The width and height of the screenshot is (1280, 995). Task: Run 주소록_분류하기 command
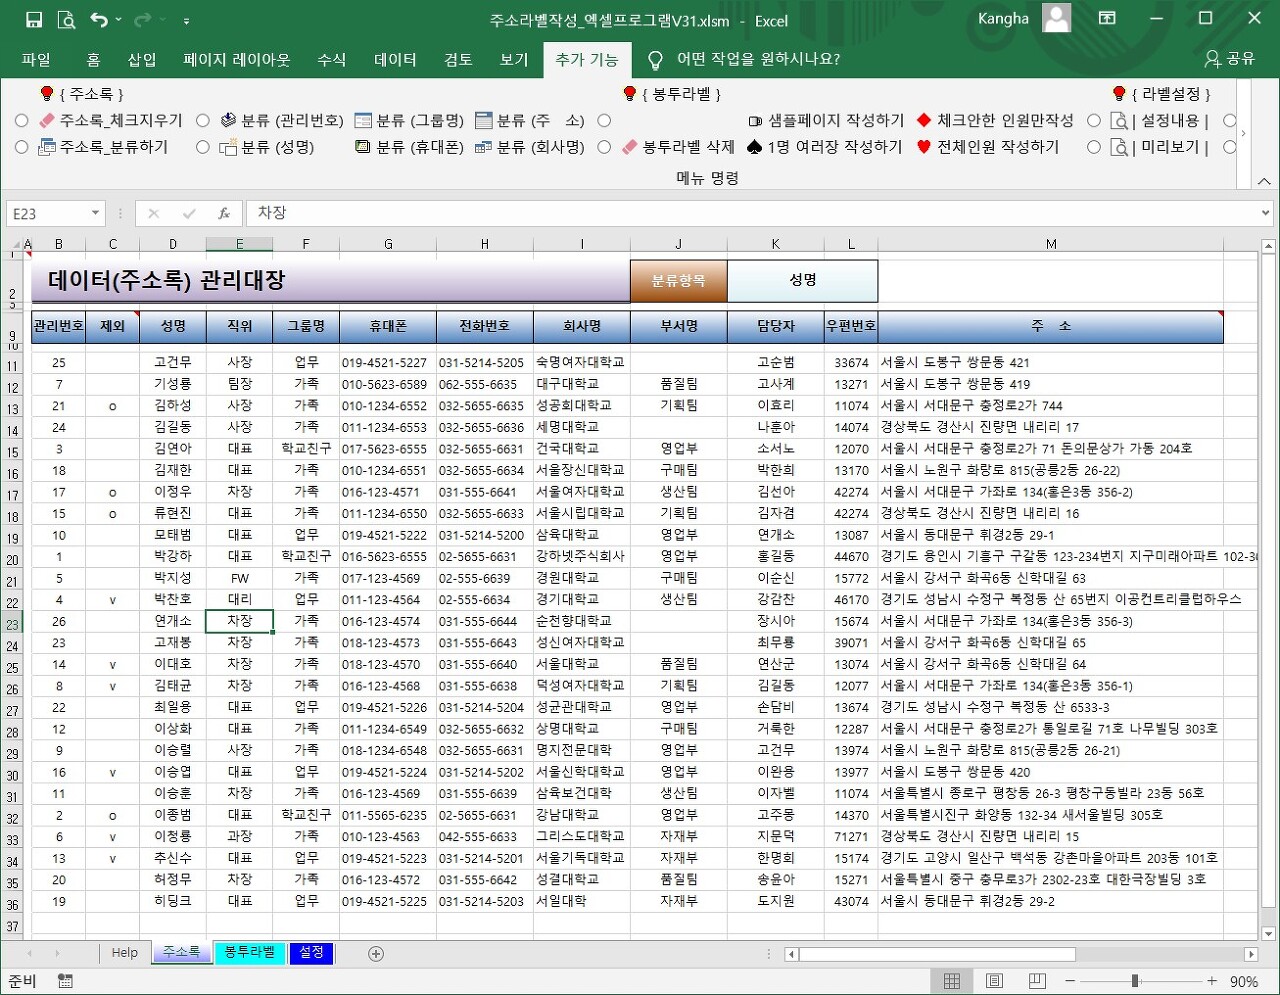(102, 146)
